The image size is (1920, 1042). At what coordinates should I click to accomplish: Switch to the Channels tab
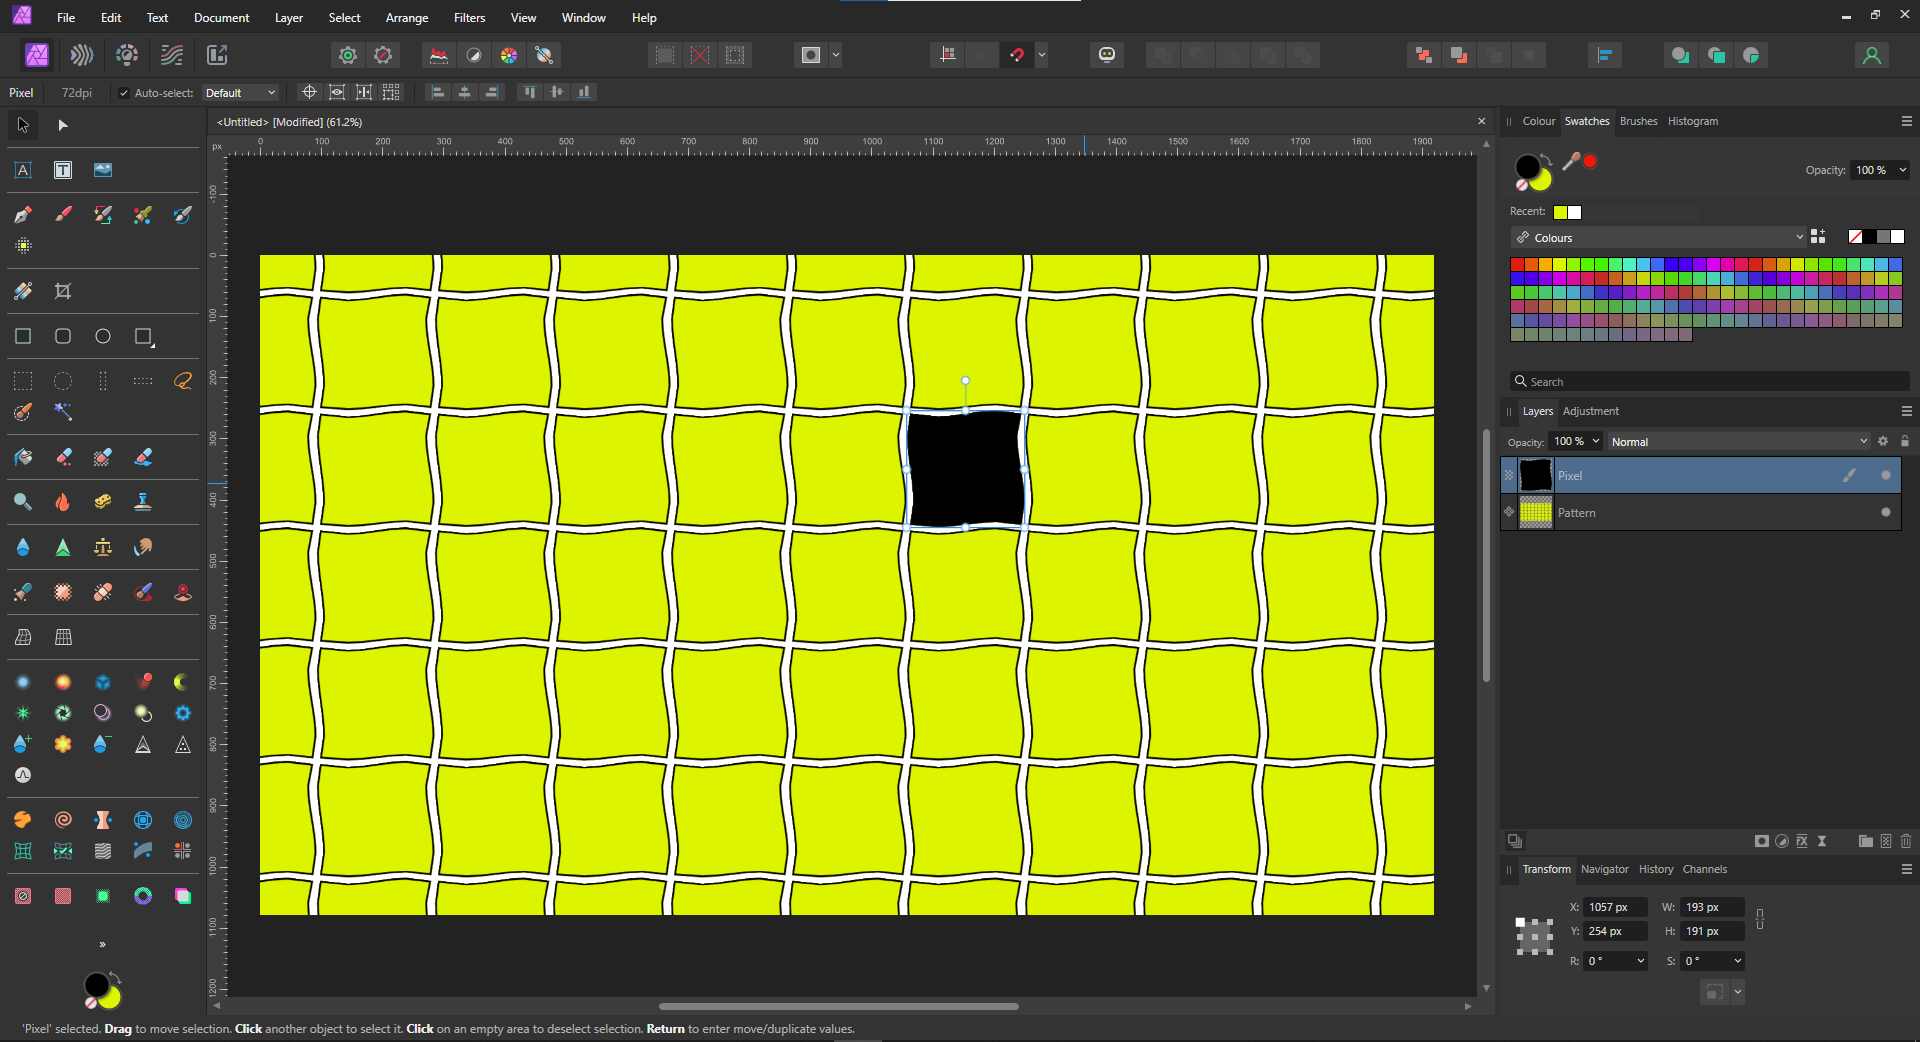coord(1704,869)
